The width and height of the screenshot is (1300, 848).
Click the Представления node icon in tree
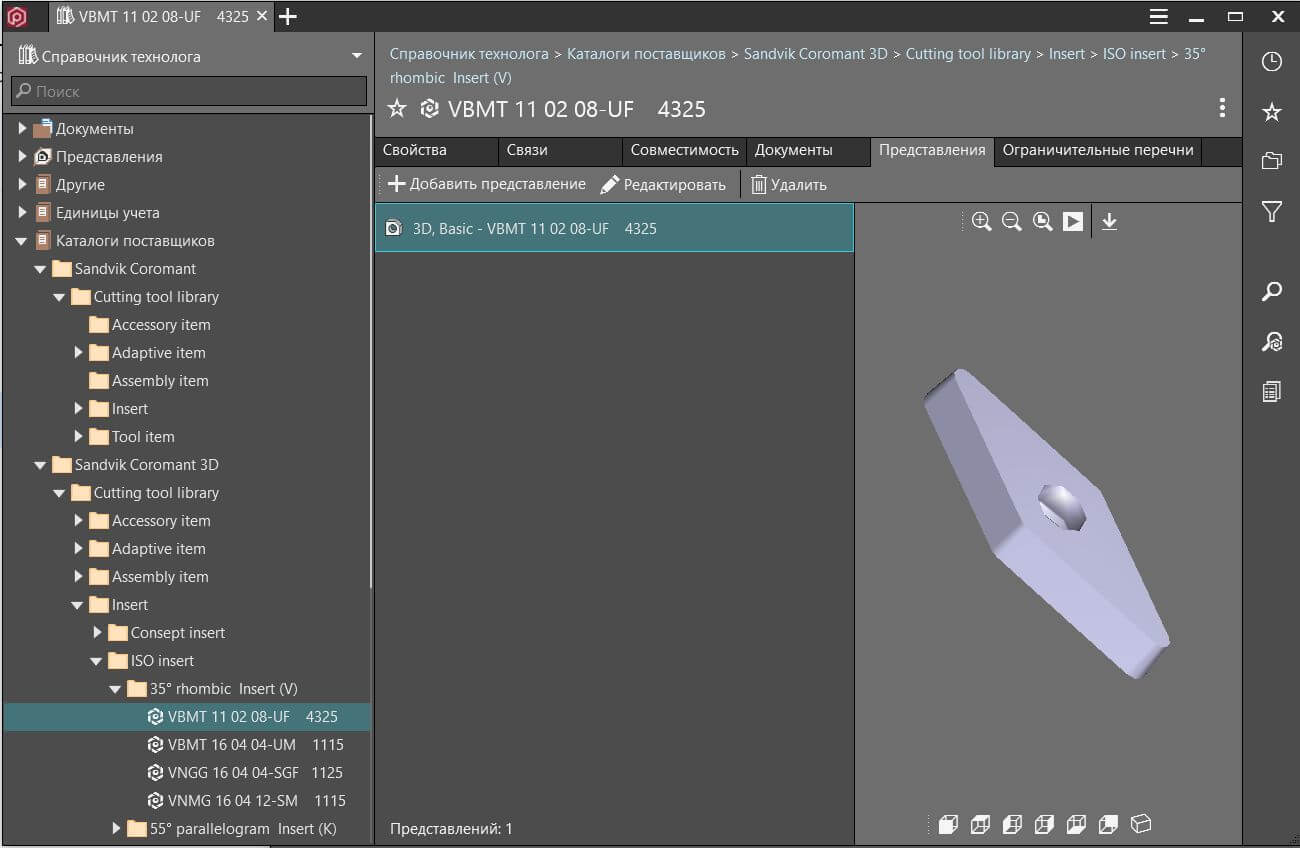[x=42, y=157]
